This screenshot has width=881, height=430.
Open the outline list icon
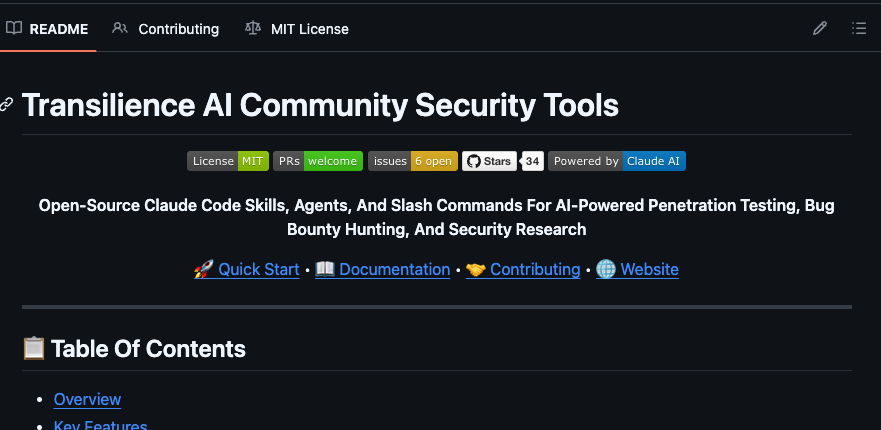point(859,28)
